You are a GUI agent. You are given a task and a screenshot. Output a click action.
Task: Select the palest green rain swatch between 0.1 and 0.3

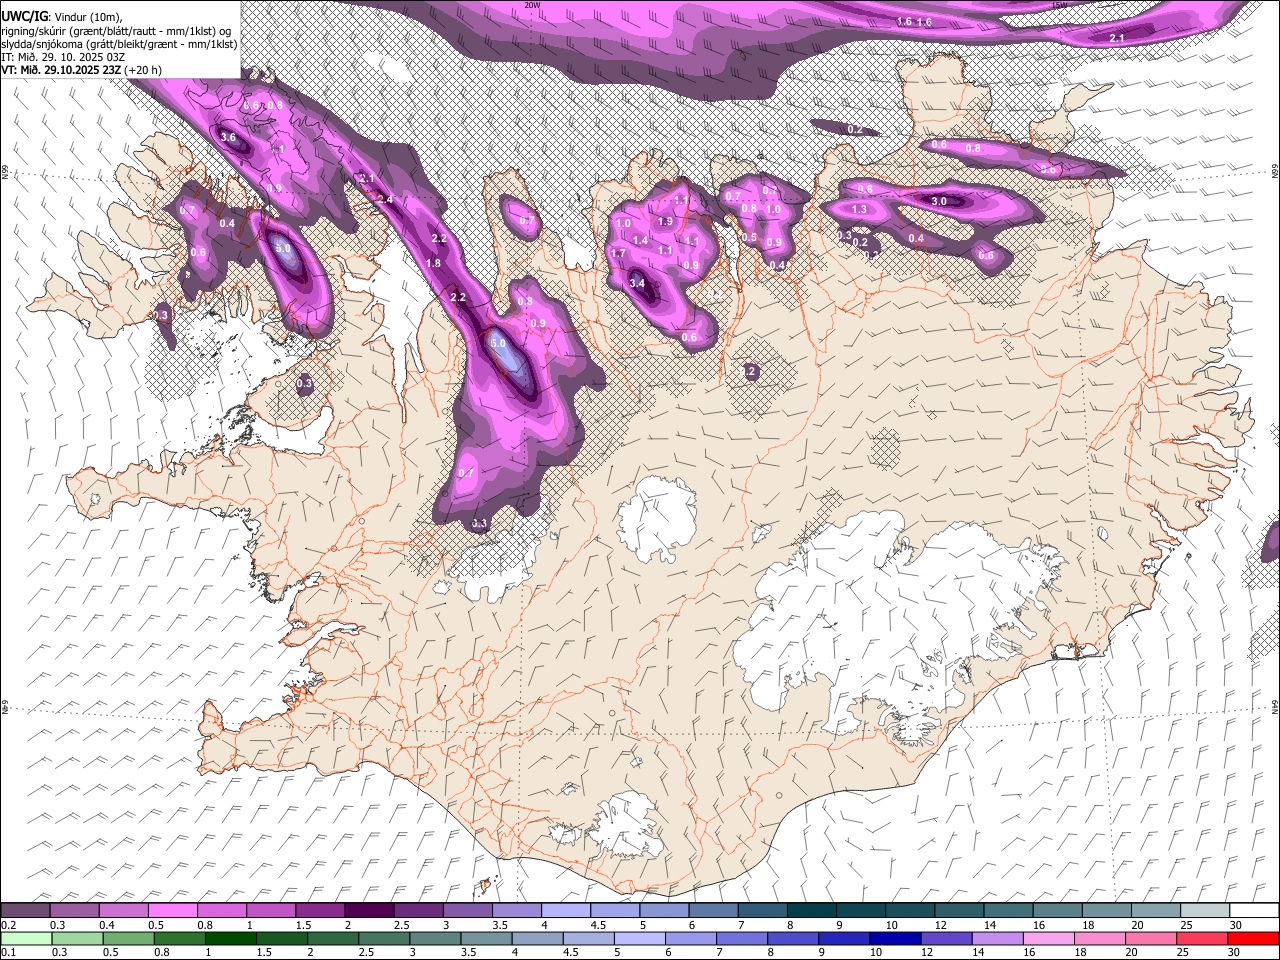25,939
